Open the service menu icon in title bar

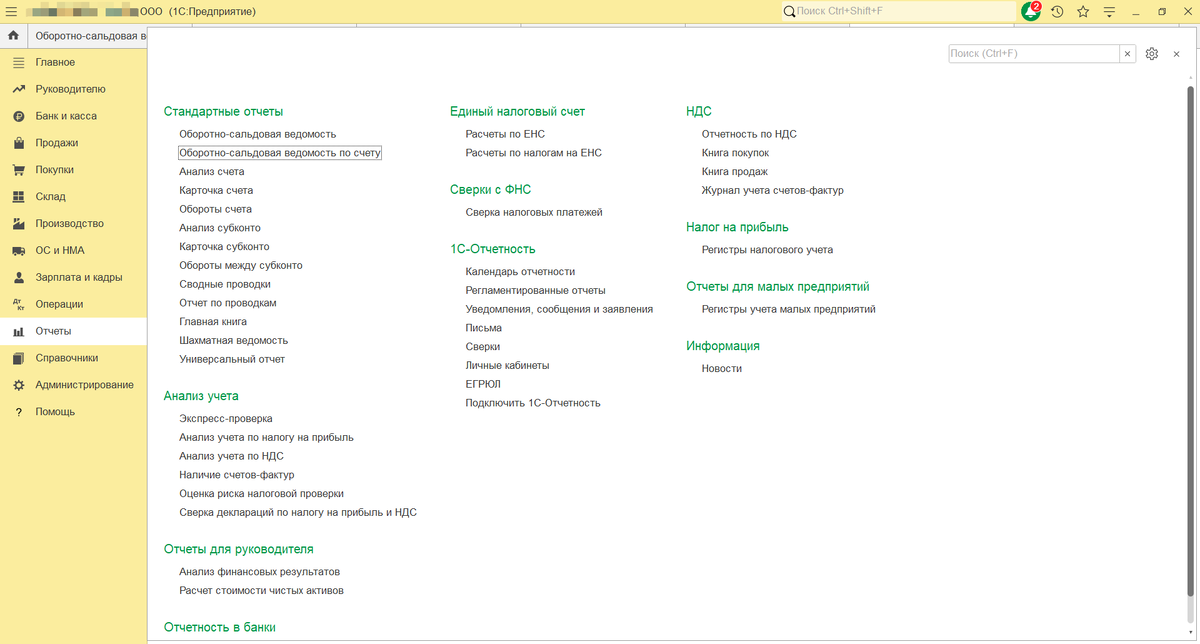(1110, 11)
